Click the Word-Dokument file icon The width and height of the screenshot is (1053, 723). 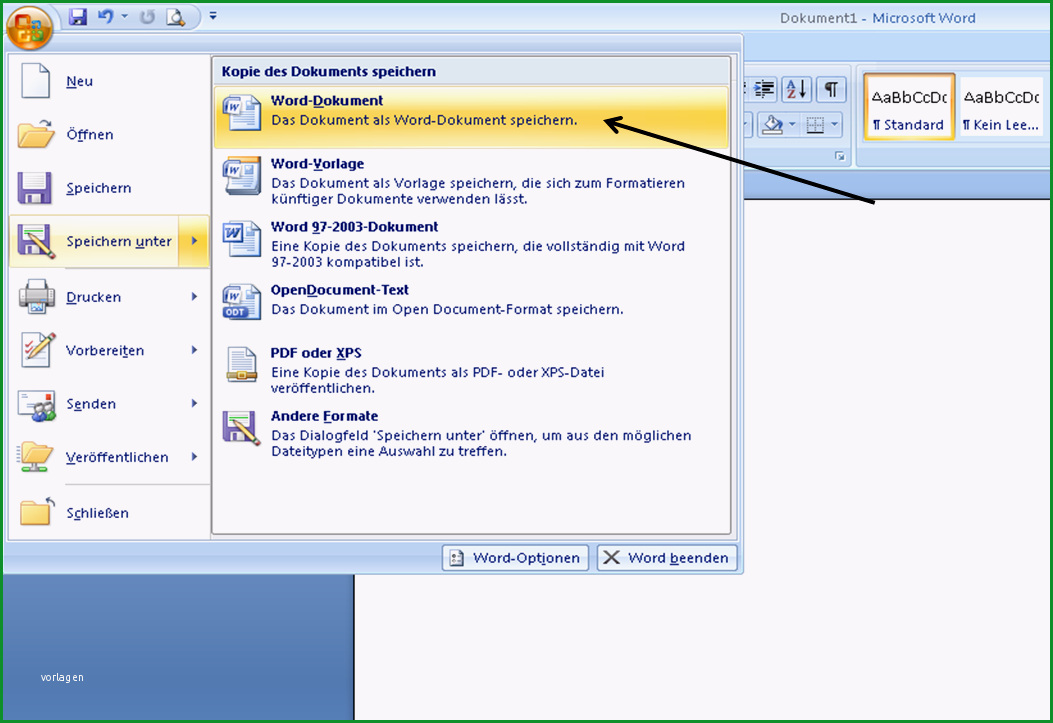[x=242, y=112]
